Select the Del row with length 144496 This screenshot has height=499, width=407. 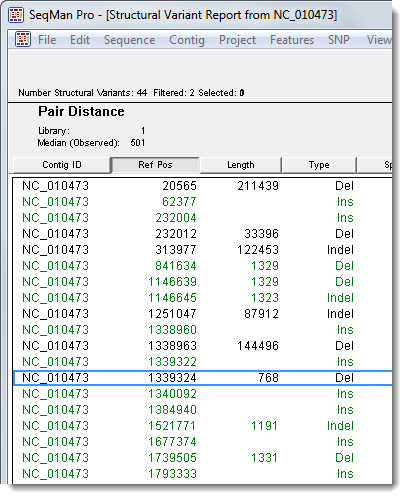point(202,346)
